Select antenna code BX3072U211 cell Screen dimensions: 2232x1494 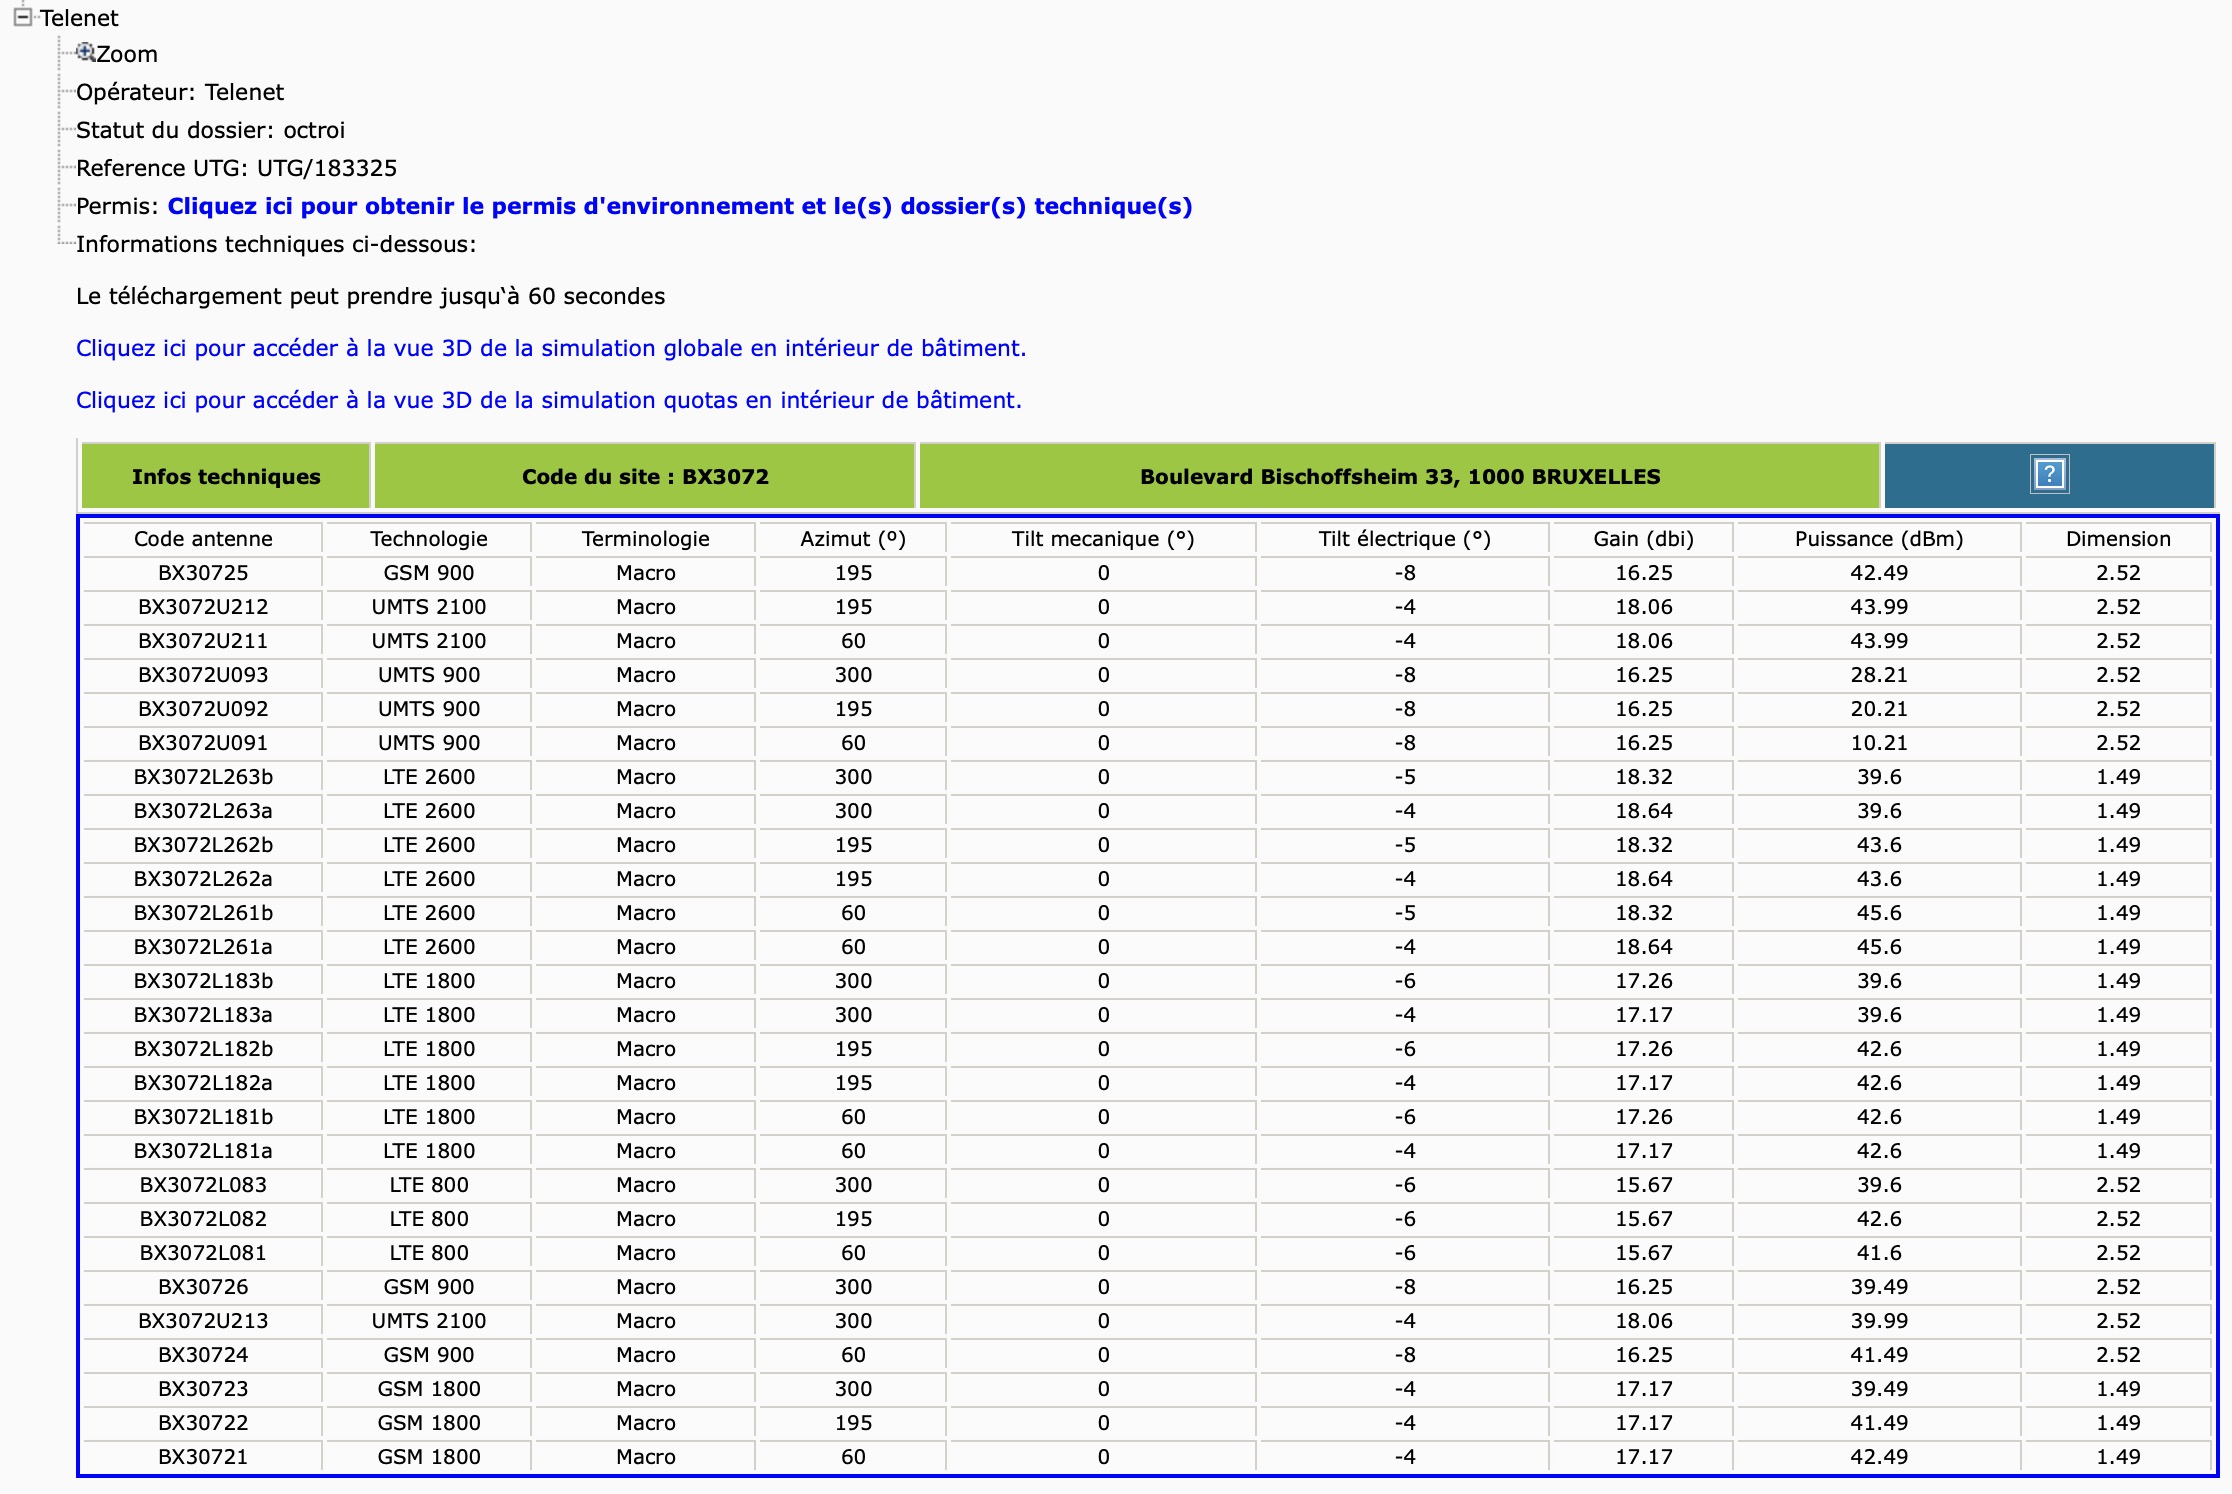coord(203,641)
